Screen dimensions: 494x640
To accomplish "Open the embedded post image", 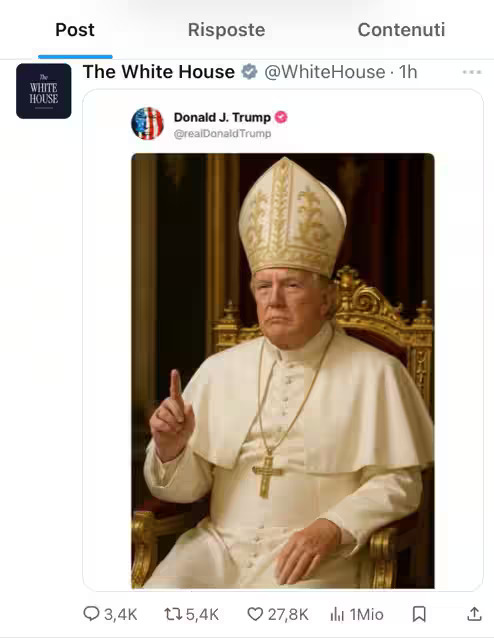I will click(283, 371).
